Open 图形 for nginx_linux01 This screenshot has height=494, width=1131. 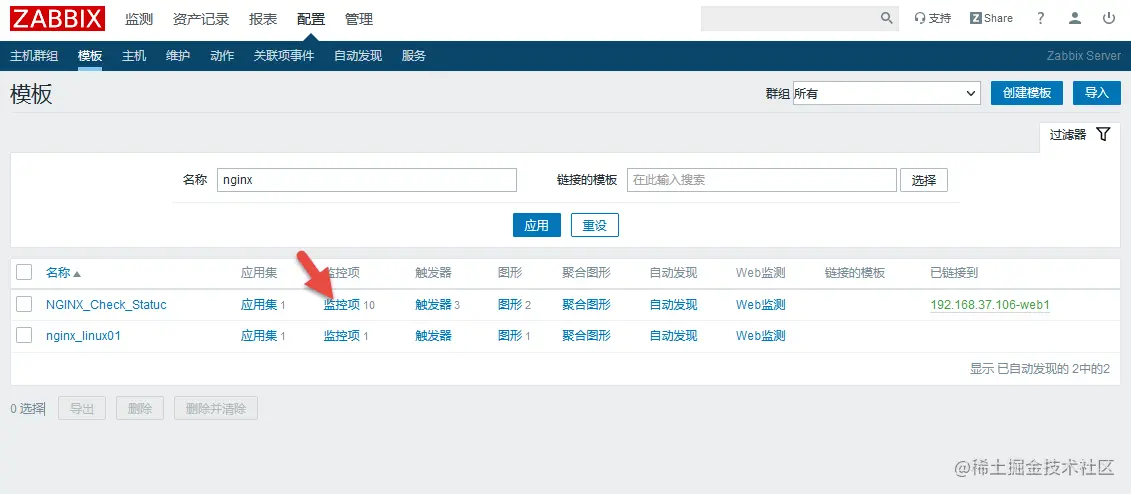tap(510, 336)
